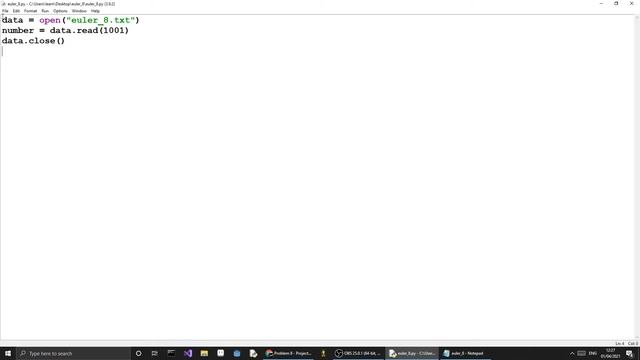The width and height of the screenshot is (640, 360).
Task: Click the Windows Start button
Action: coord(8,353)
